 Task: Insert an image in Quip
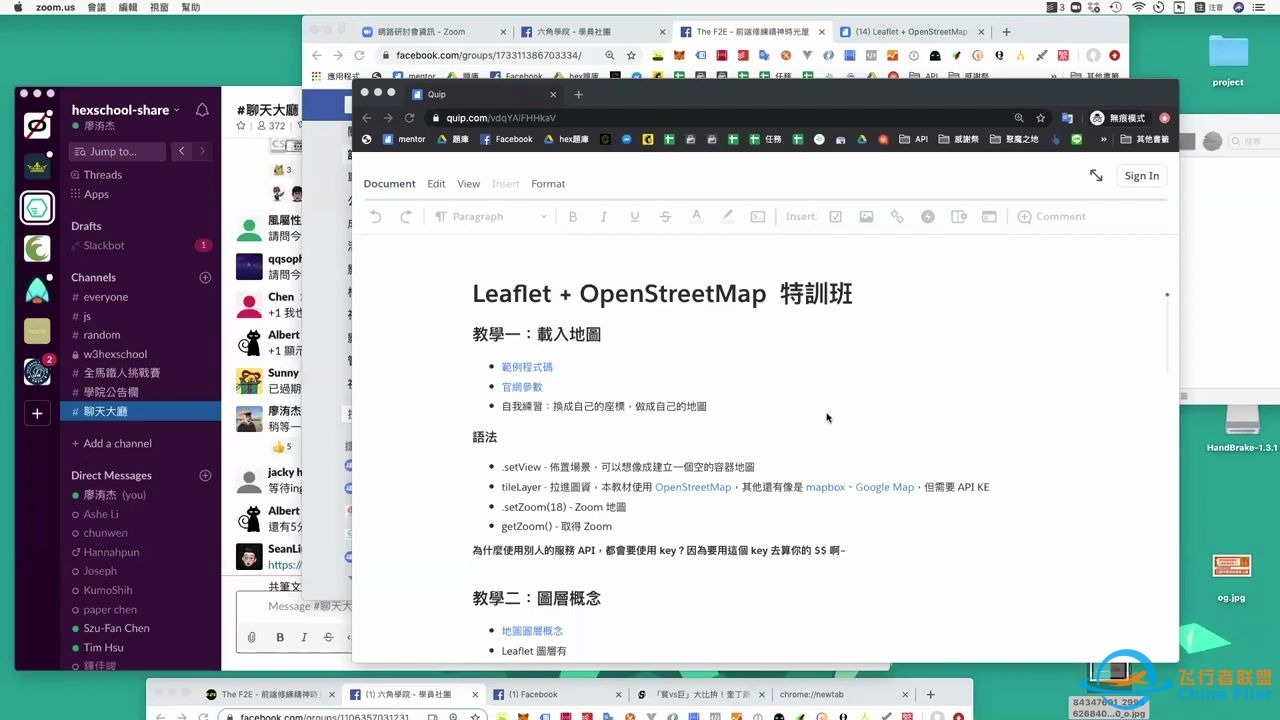click(x=866, y=216)
